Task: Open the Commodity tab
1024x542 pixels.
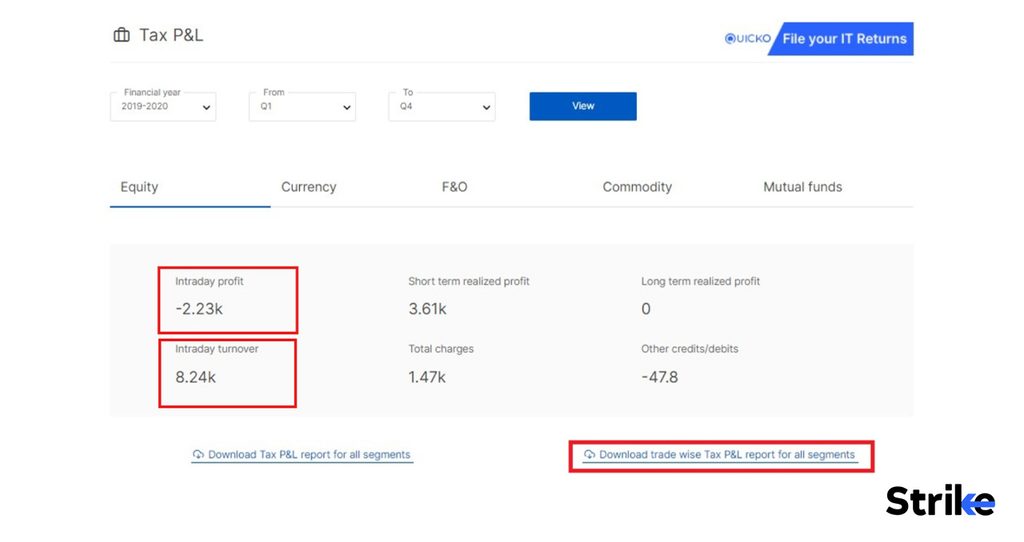Action: (x=637, y=187)
